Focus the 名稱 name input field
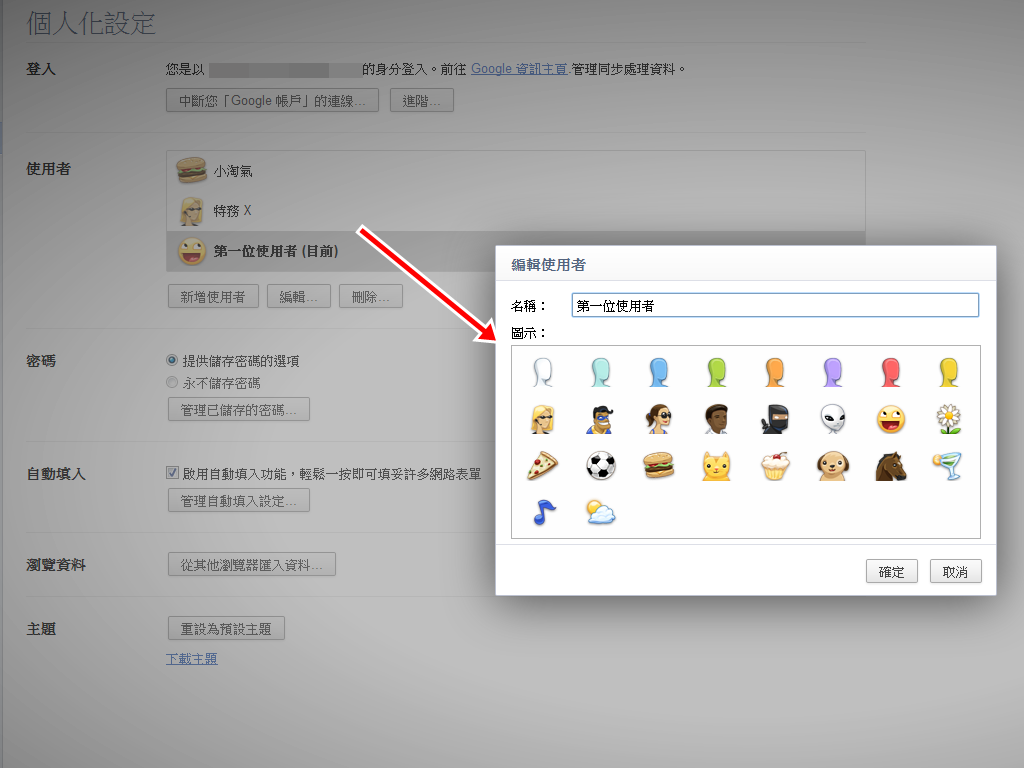The width and height of the screenshot is (1024, 768). tap(775, 305)
